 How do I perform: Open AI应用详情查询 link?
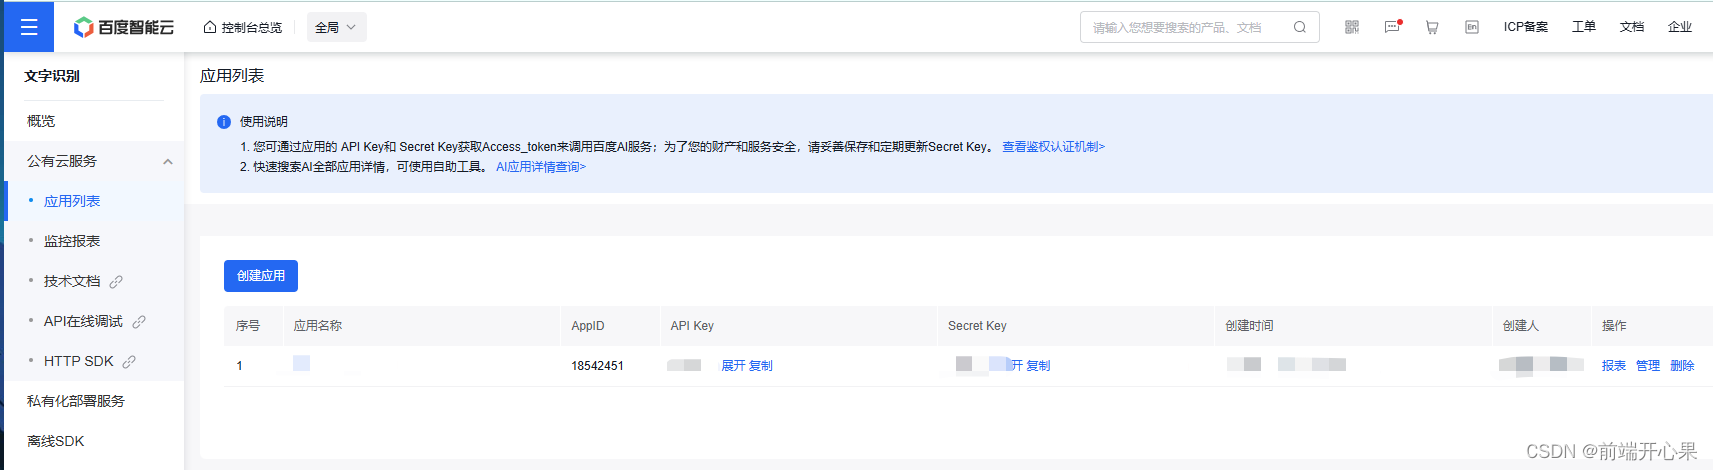click(x=541, y=167)
